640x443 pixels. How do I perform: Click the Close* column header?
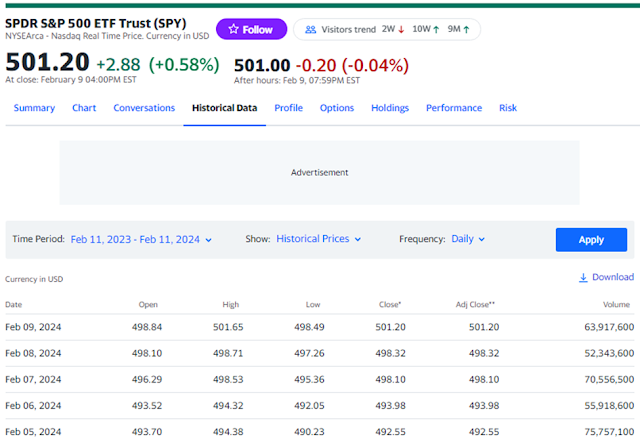[x=390, y=305]
